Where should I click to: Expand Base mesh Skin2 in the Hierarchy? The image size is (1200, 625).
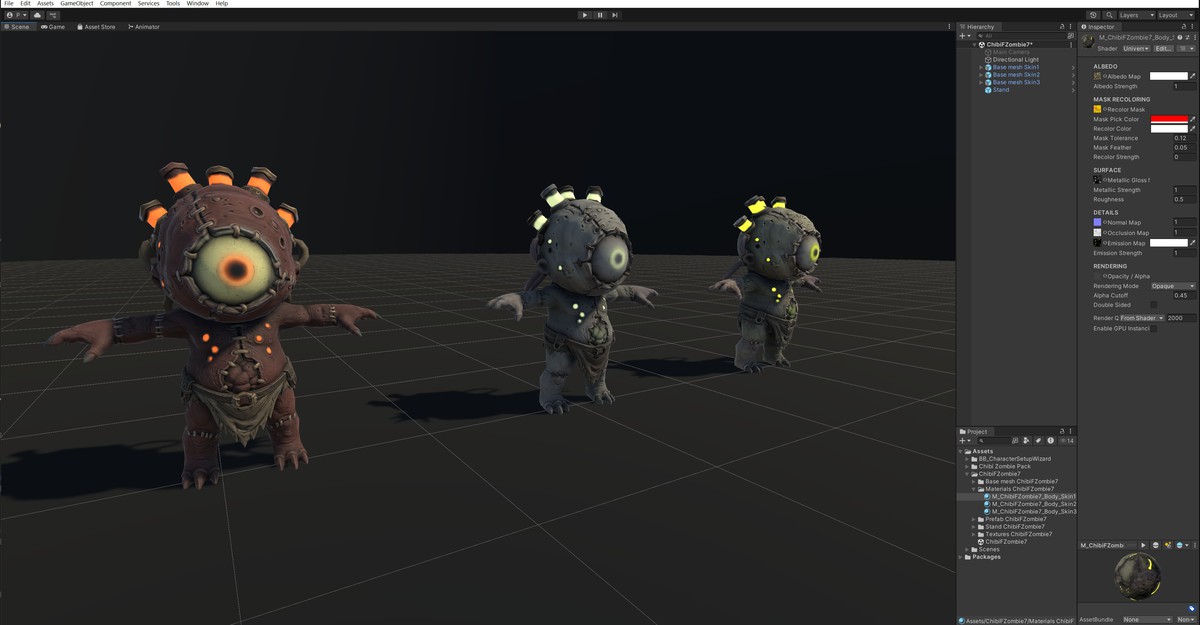pos(981,75)
